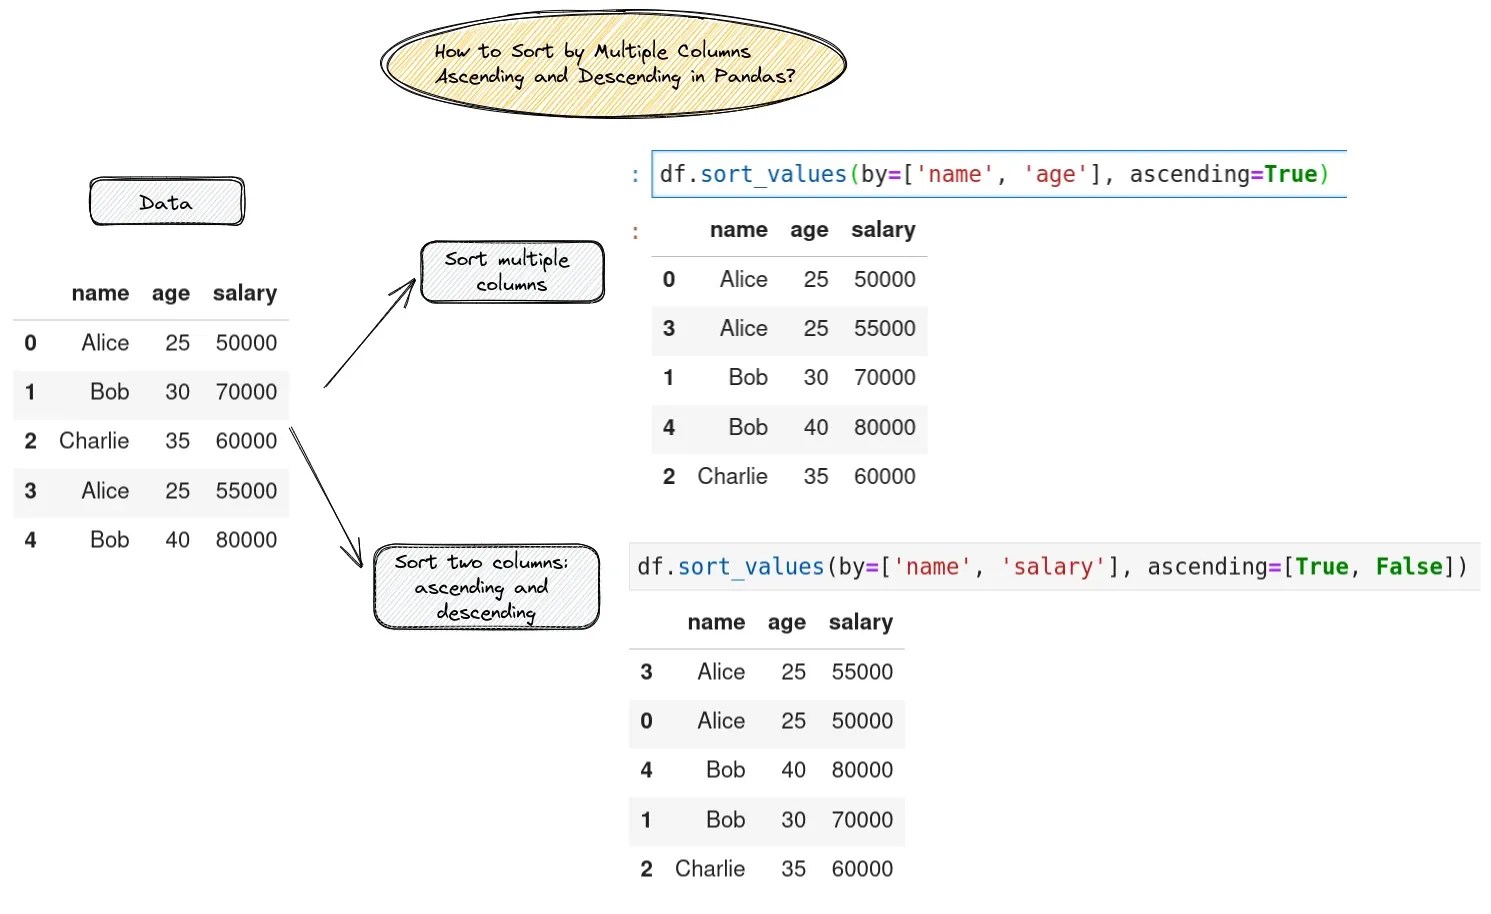Image resolution: width=1491 pixels, height=914 pixels.
Task: Click the 'salary' column header in the bottom result table
Action: (860, 622)
